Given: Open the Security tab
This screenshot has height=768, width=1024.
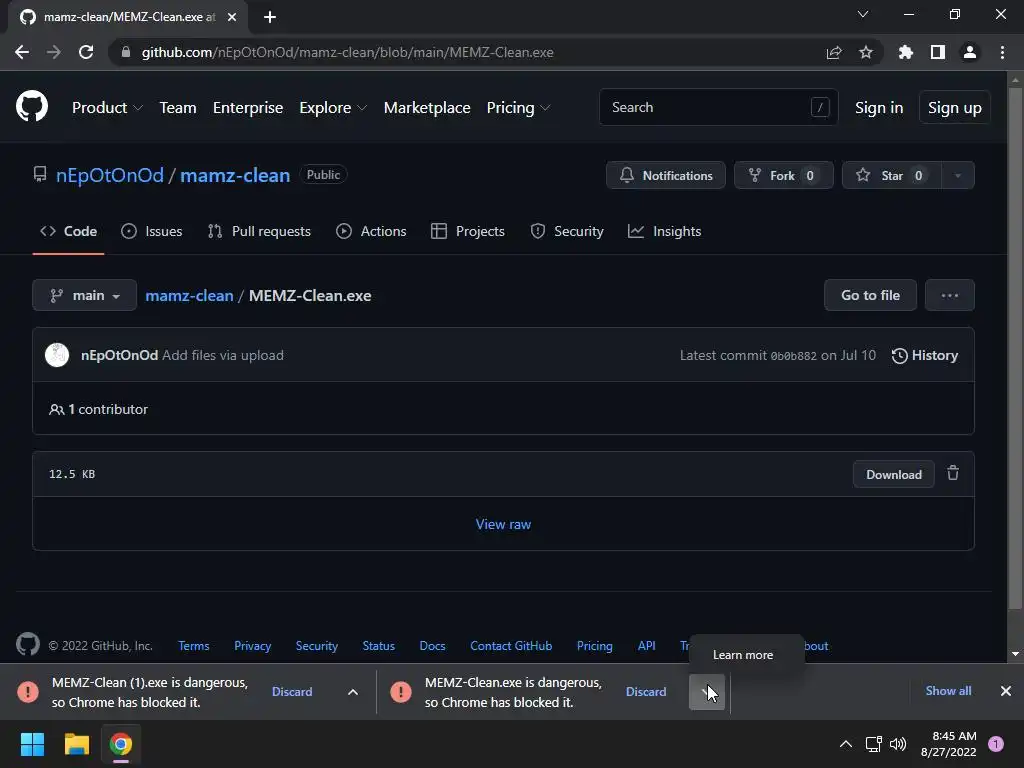Looking at the screenshot, I should click(567, 231).
